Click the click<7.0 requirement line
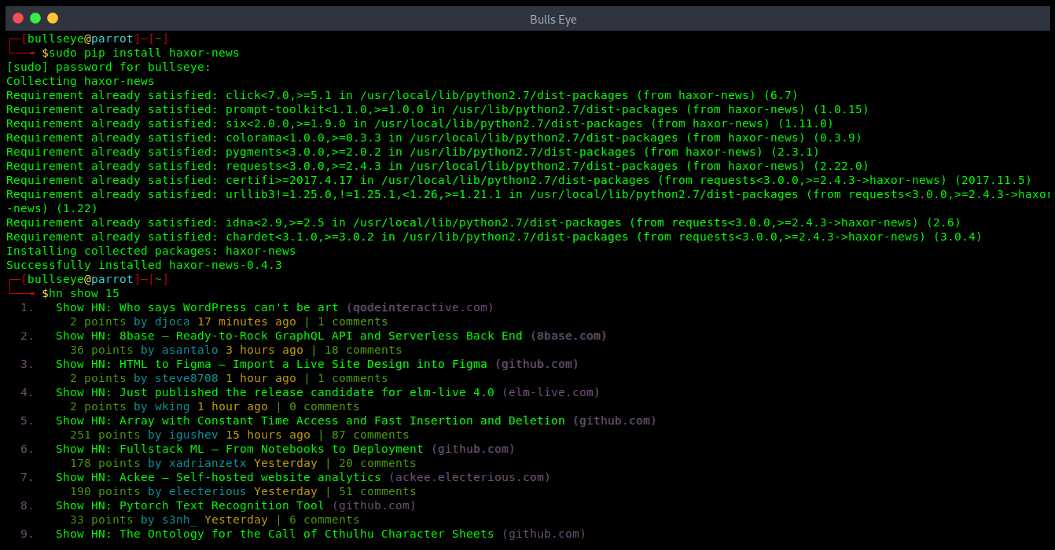The width and height of the screenshot is (1055, 550). pos(402,95)
